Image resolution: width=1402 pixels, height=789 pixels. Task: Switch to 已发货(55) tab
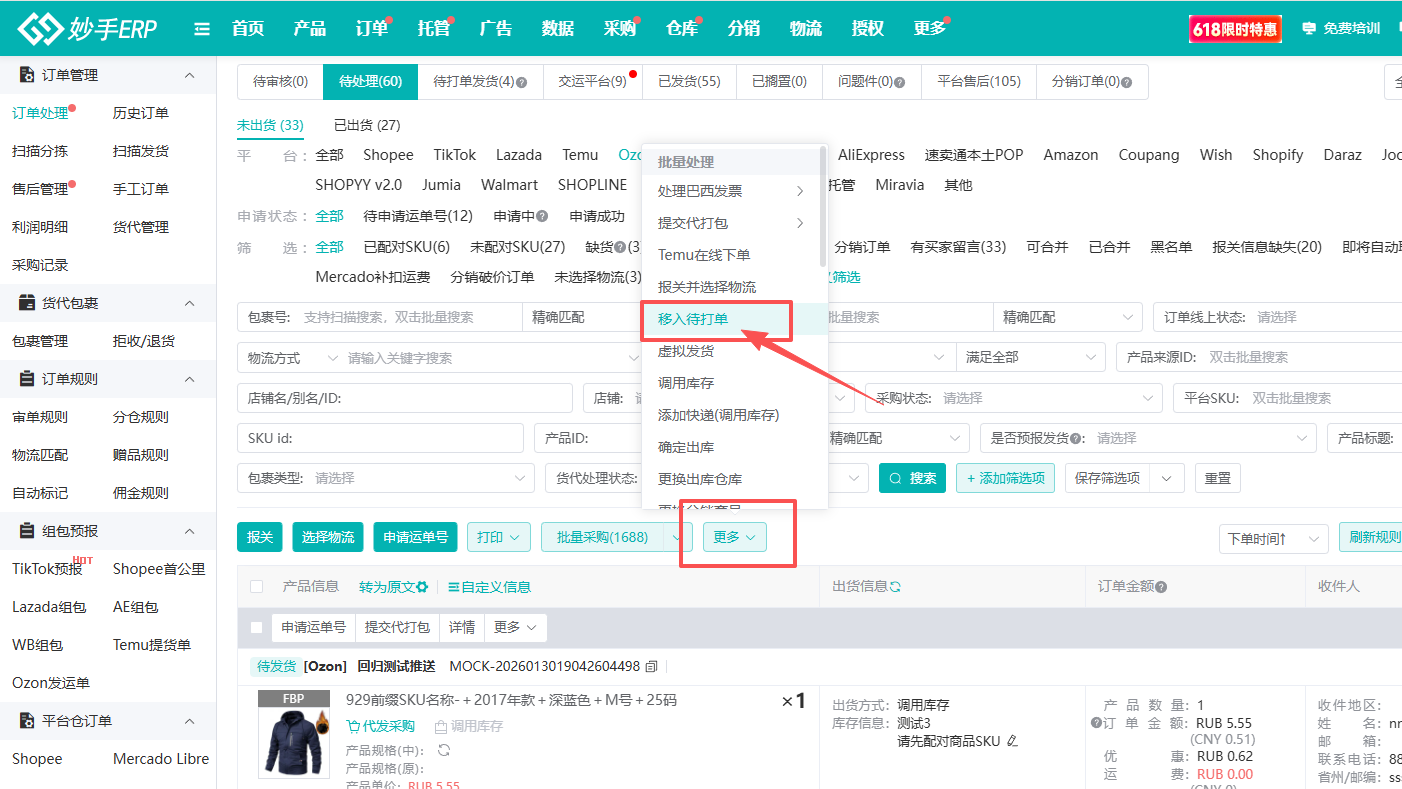(689, 82)
